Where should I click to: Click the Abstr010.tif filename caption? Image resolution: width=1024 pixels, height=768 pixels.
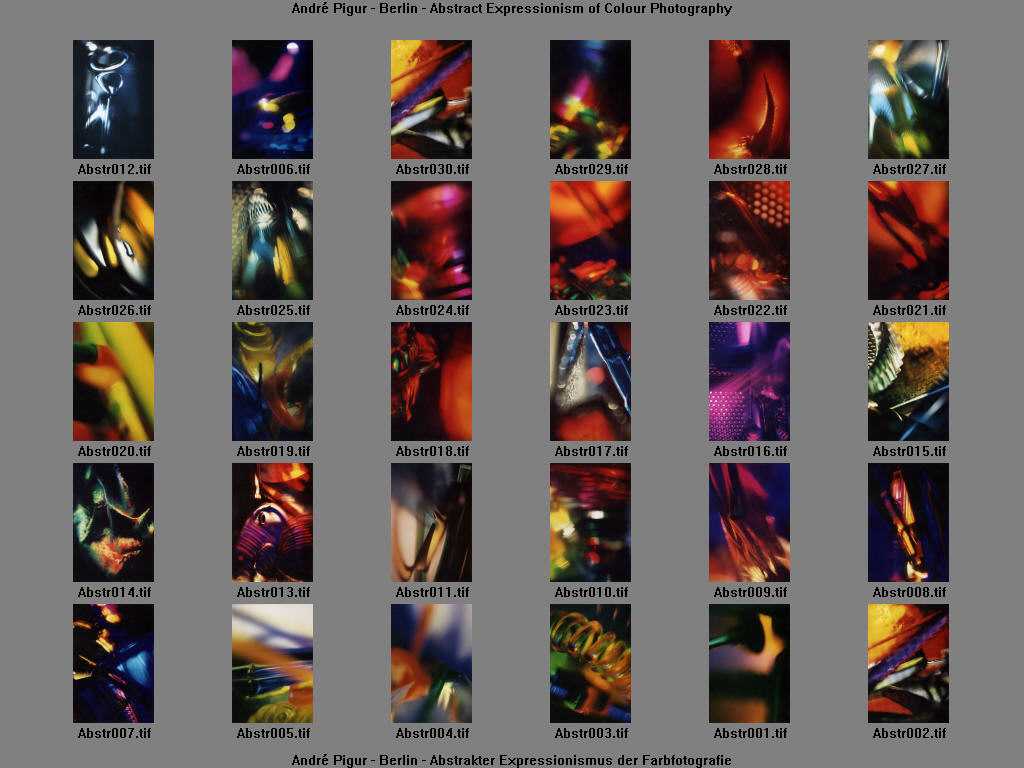(x=591, y=592)
